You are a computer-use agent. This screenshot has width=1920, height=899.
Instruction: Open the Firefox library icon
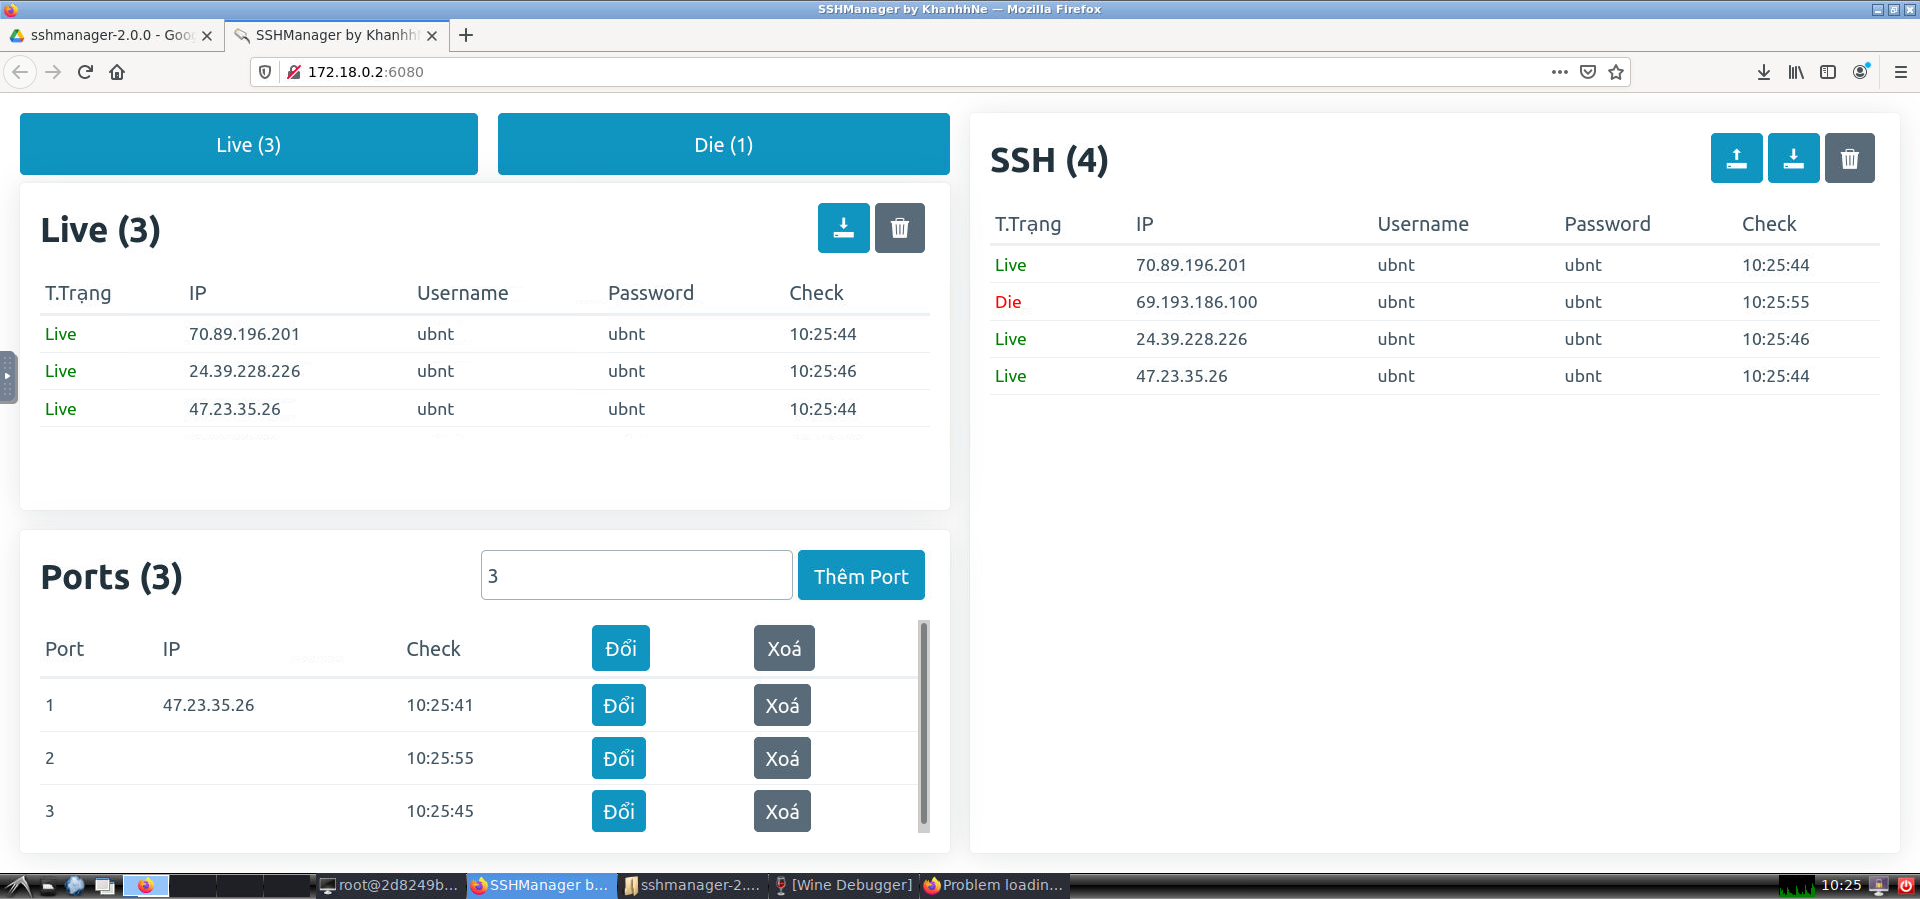pos(1796,72)
